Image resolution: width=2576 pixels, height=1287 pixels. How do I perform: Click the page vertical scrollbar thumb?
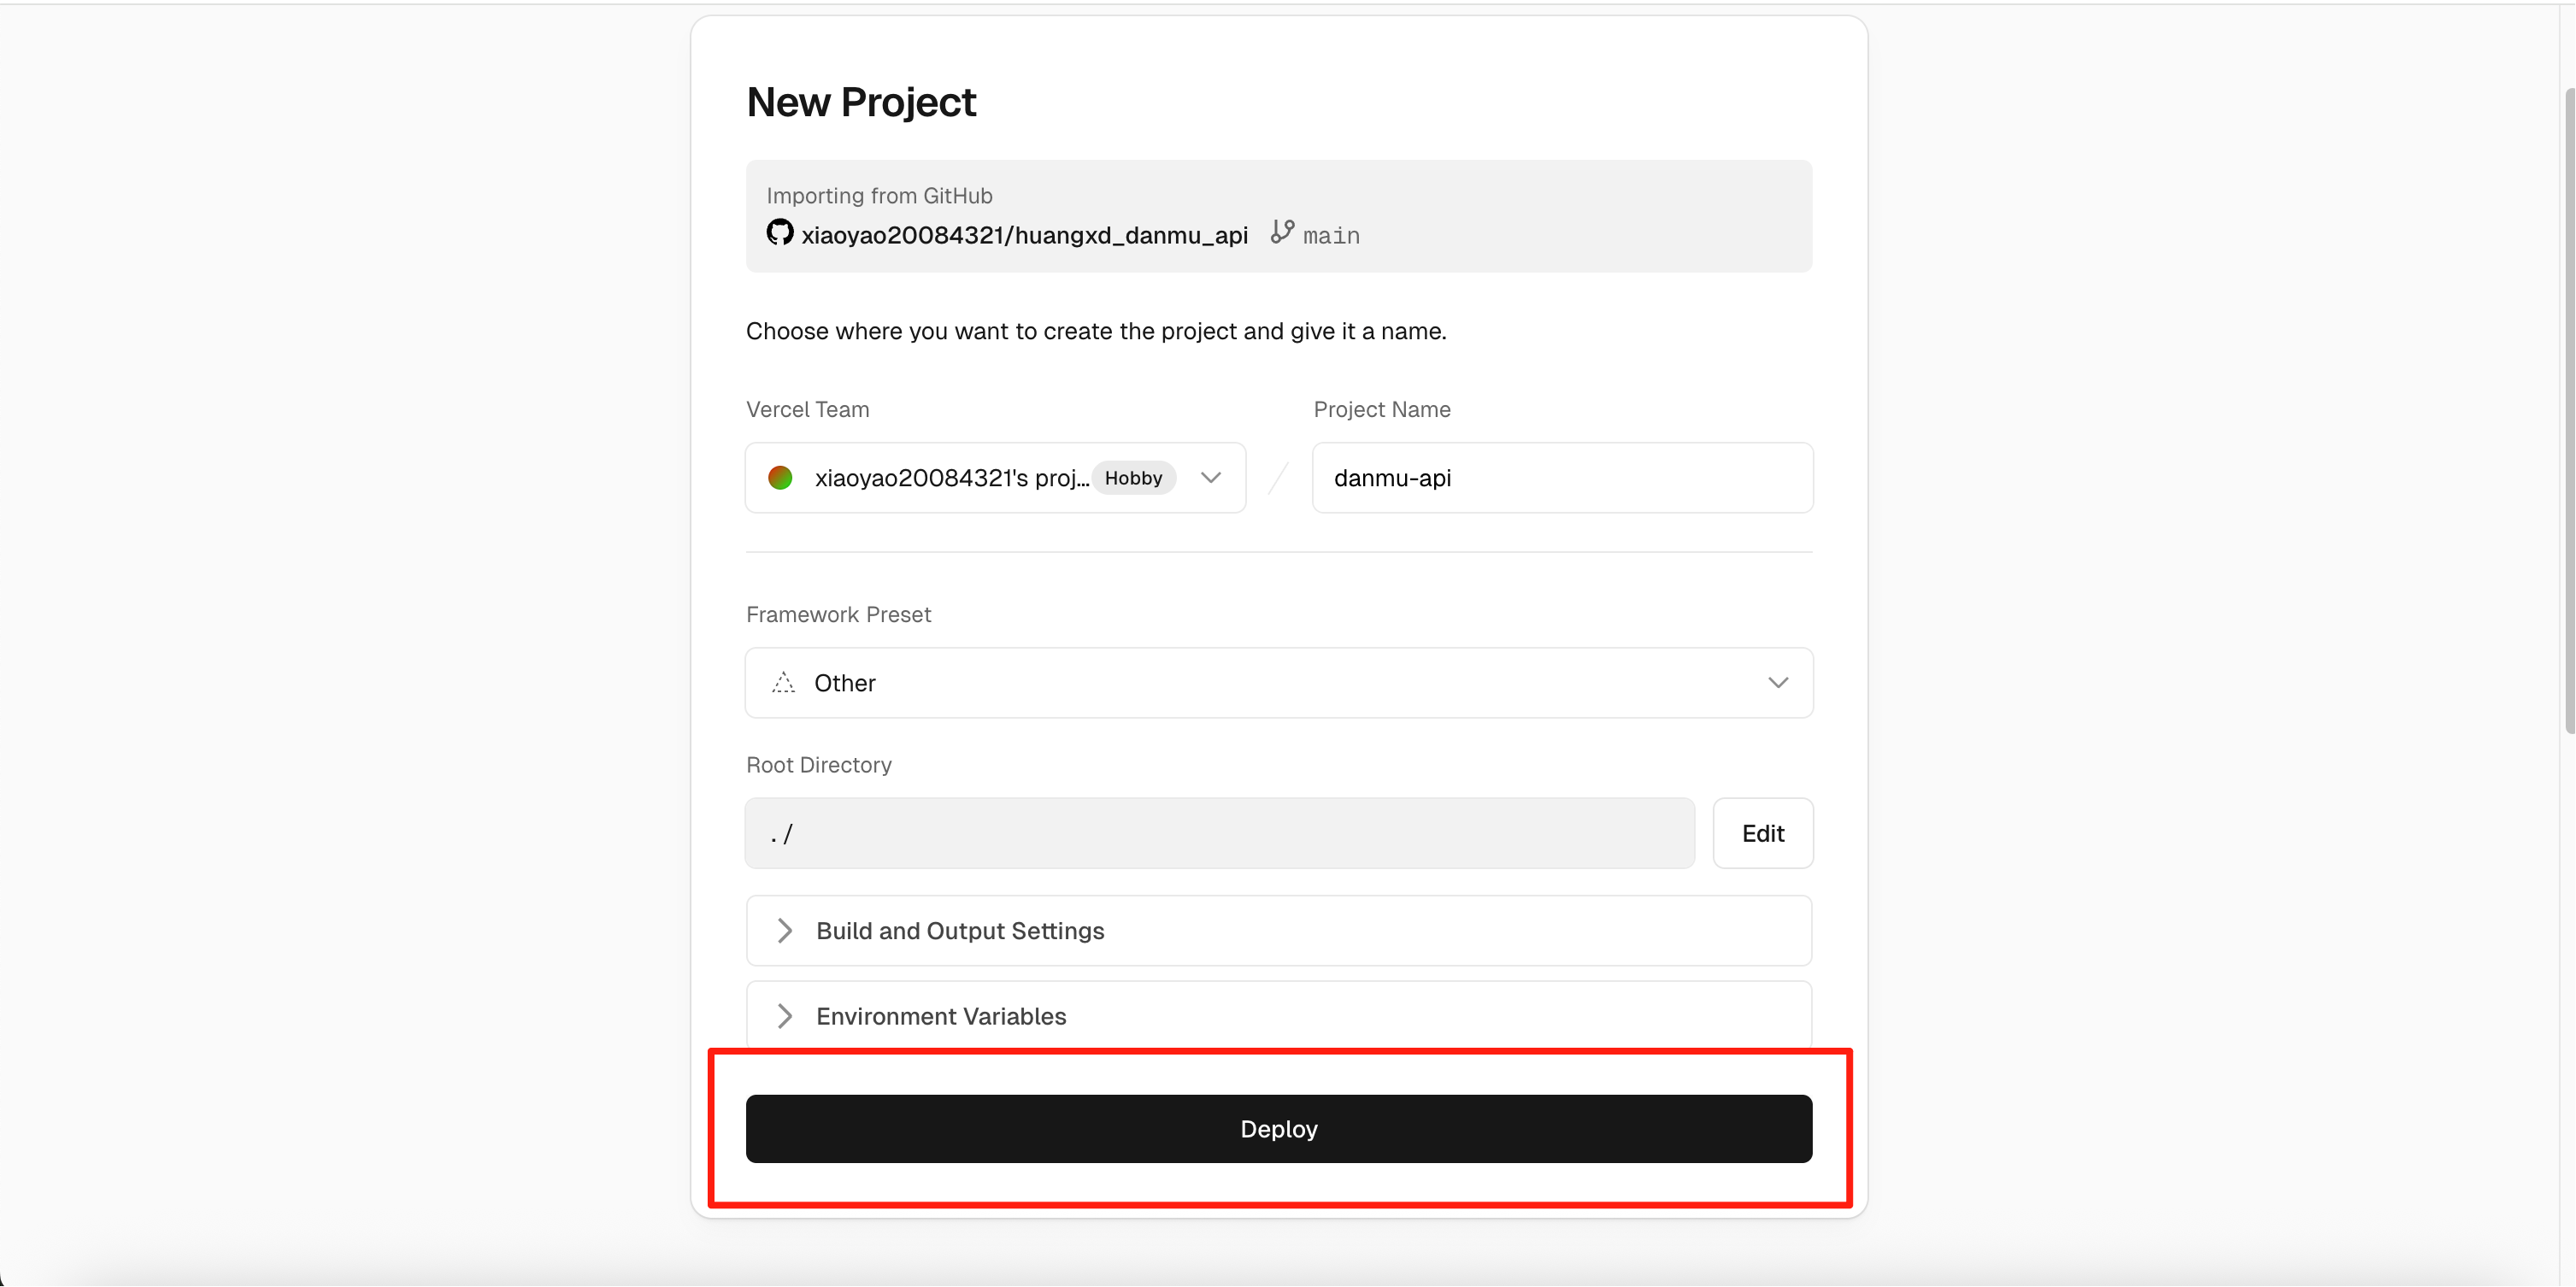tap(2568, 410)
